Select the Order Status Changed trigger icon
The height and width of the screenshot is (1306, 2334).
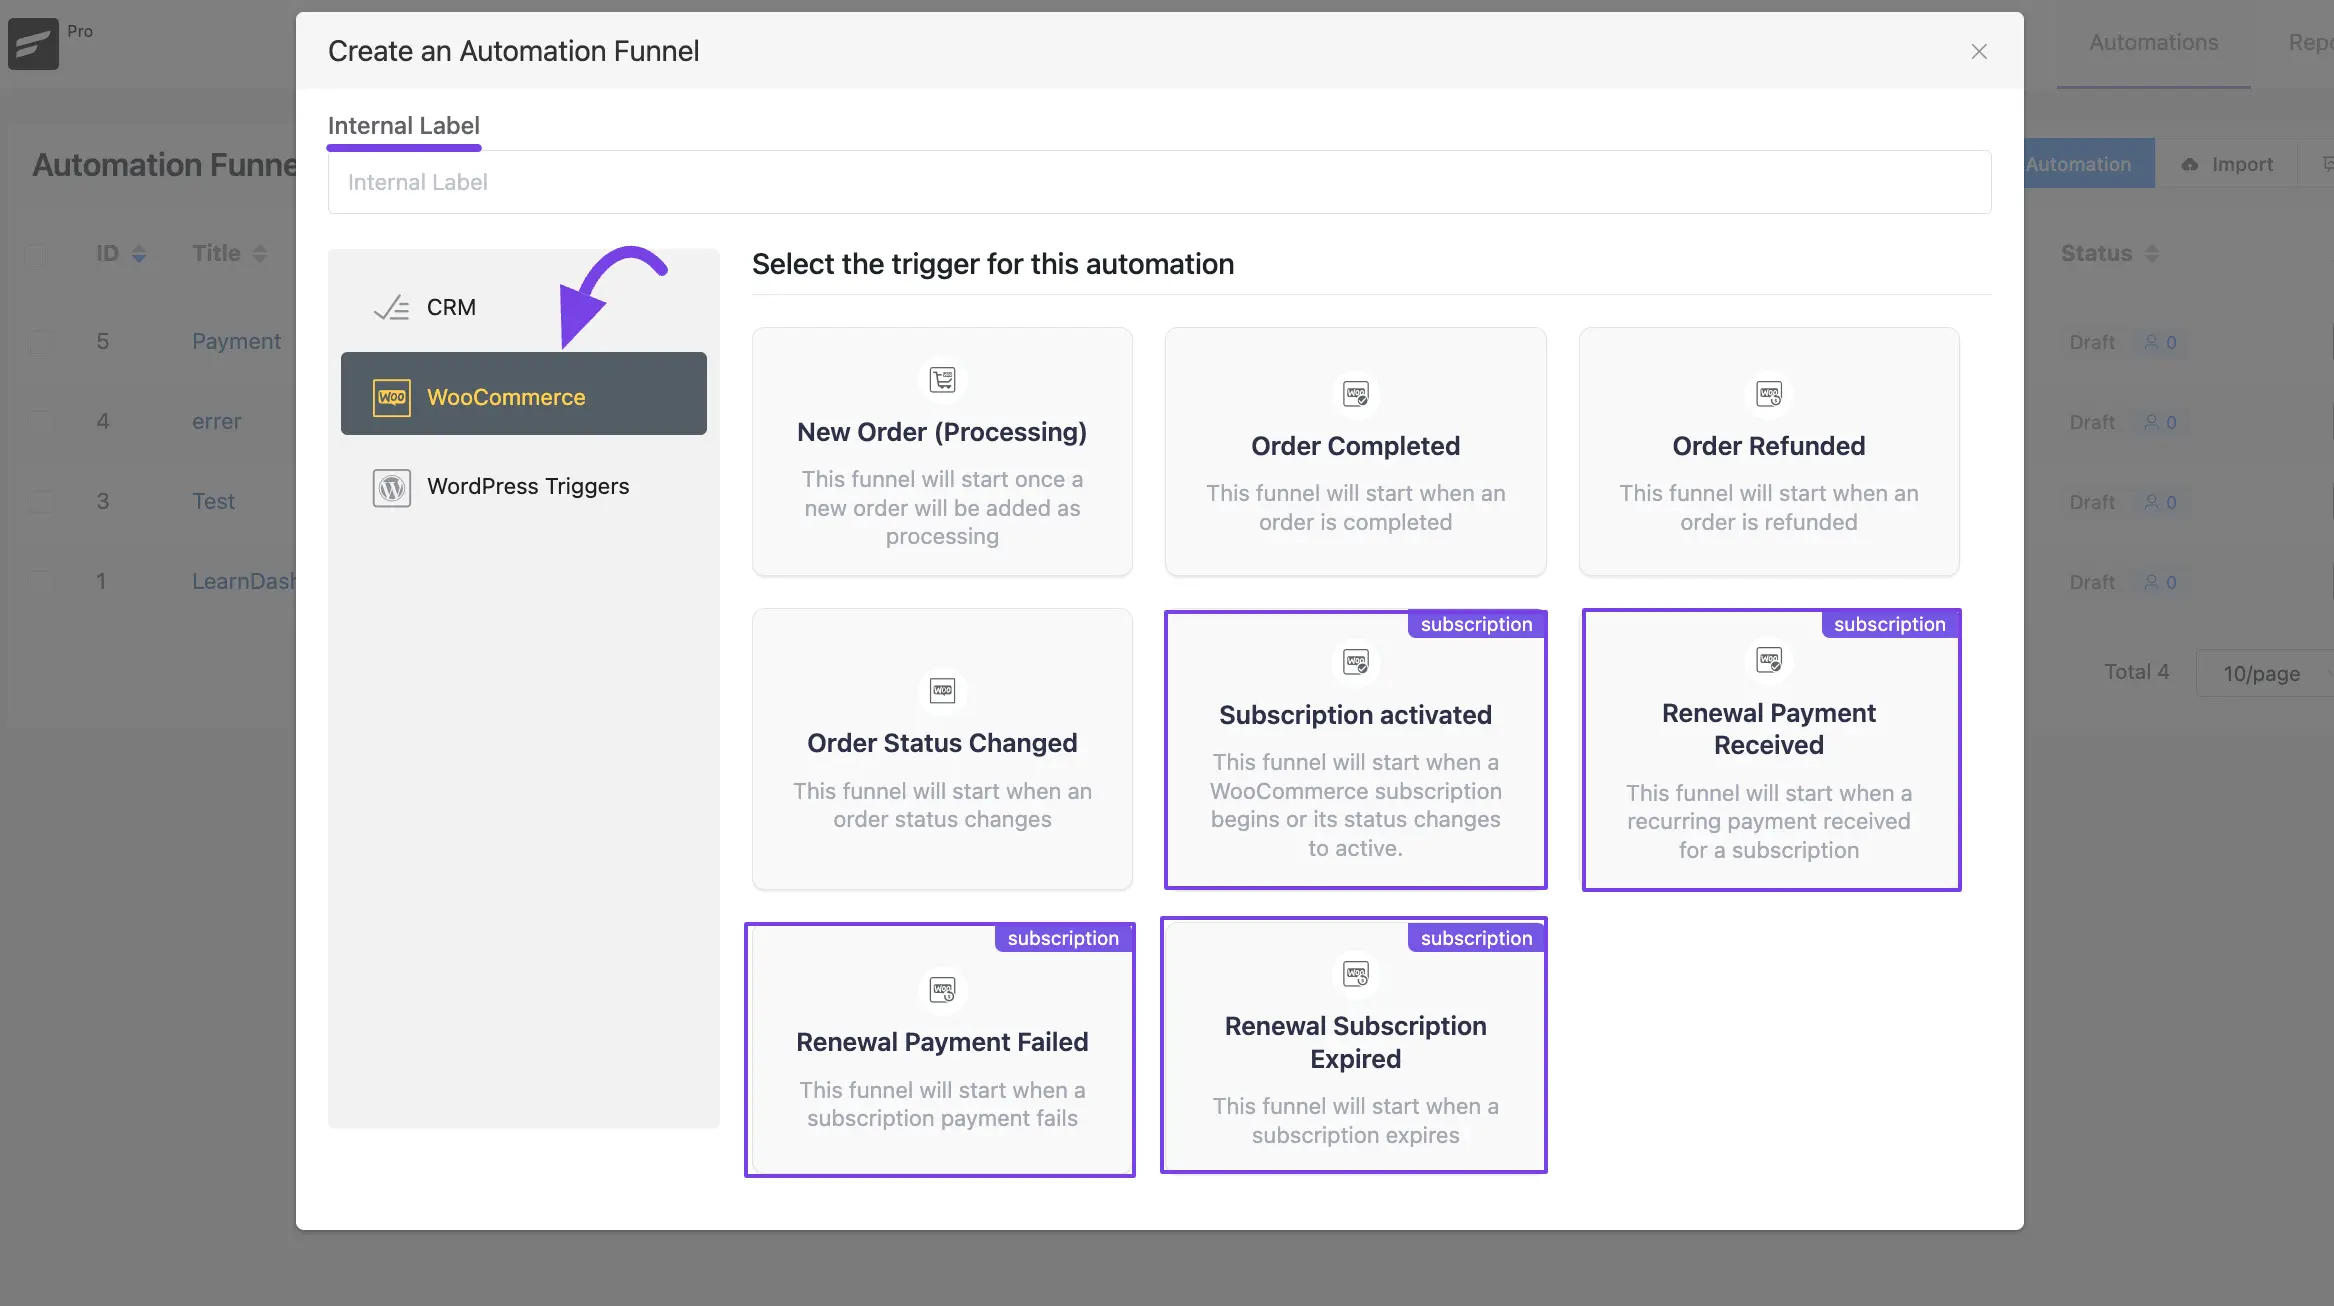coord(943,689)
